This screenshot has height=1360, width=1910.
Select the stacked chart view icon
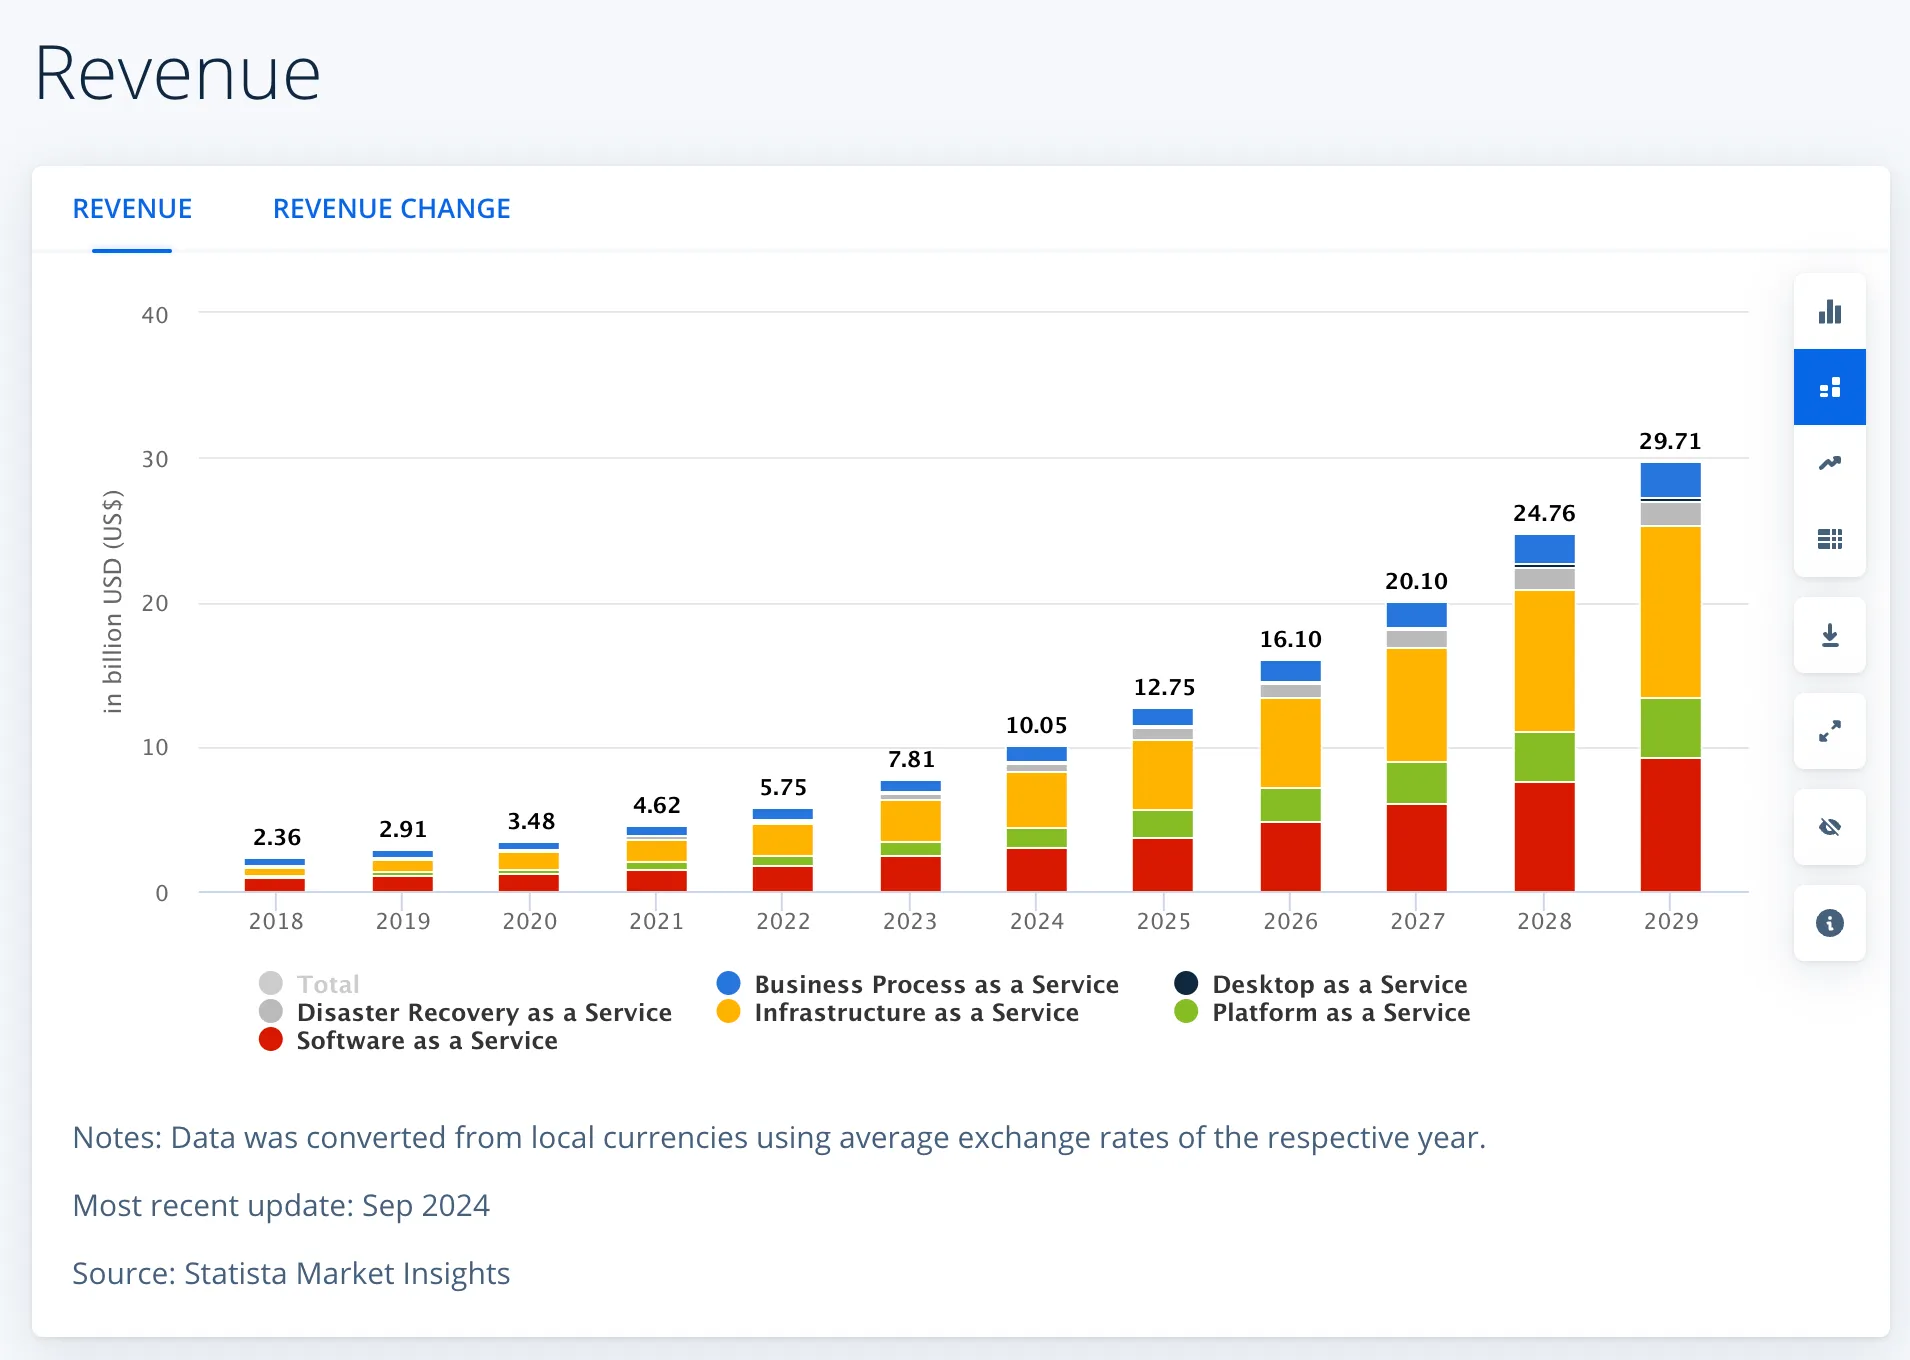click(1829, 388)
